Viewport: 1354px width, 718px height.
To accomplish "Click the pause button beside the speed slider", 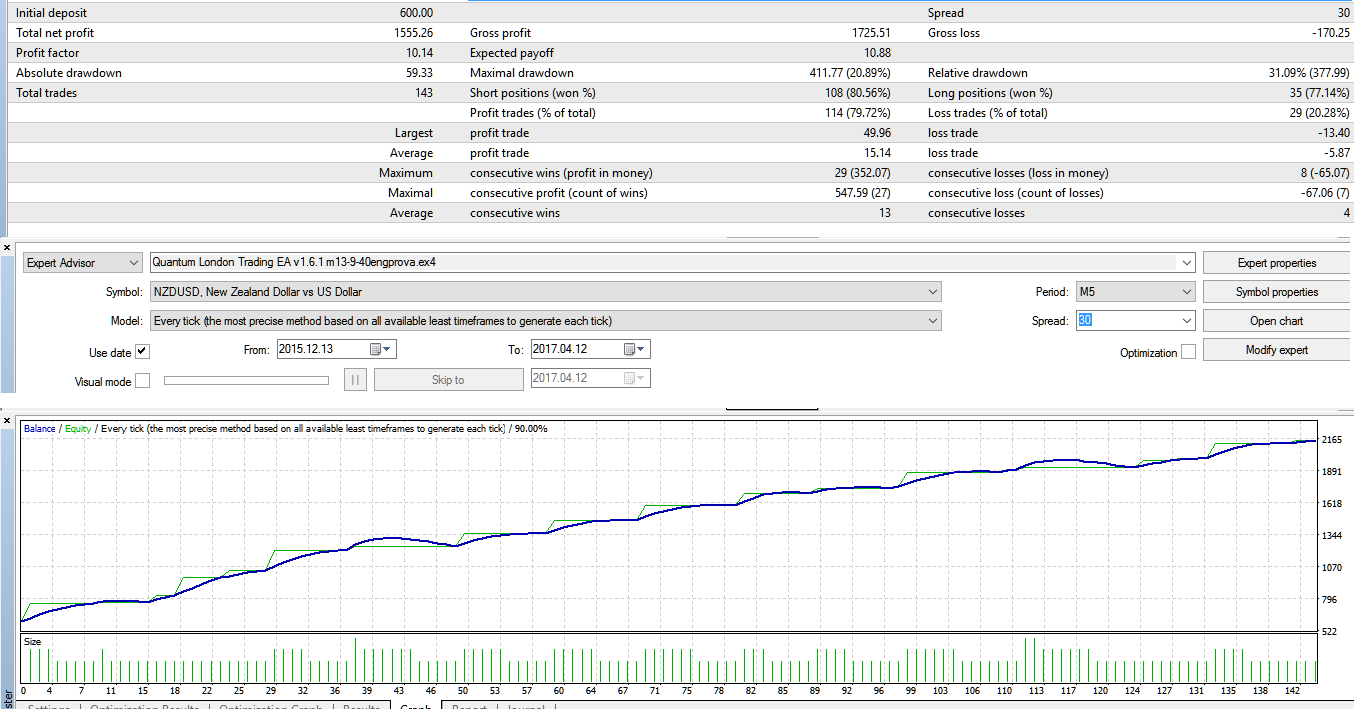I will point(355,380).
